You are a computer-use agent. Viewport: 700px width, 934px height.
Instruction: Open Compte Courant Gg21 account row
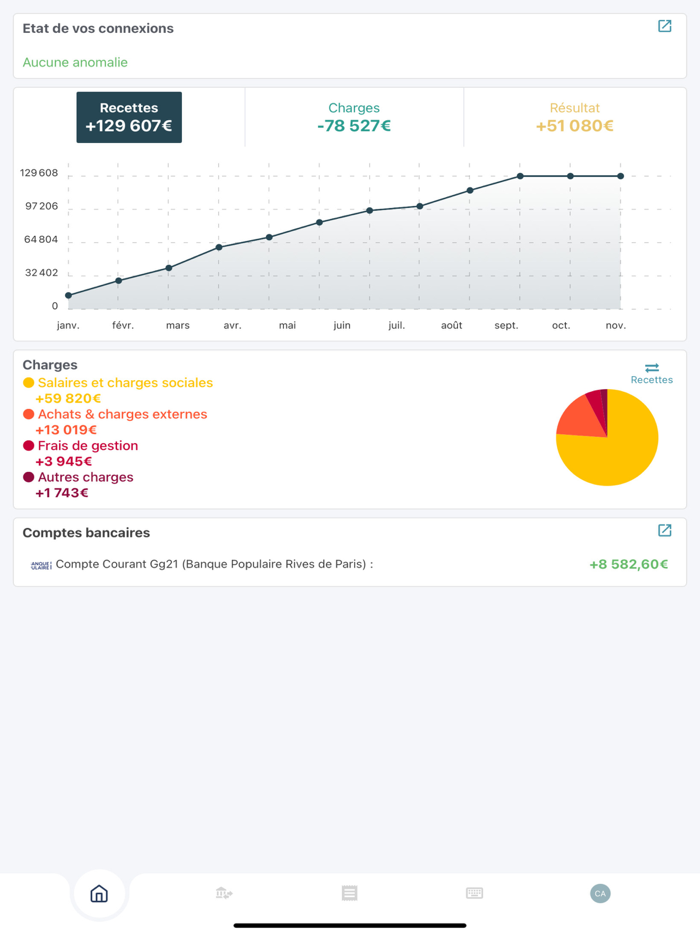click(x=350, y=564)
